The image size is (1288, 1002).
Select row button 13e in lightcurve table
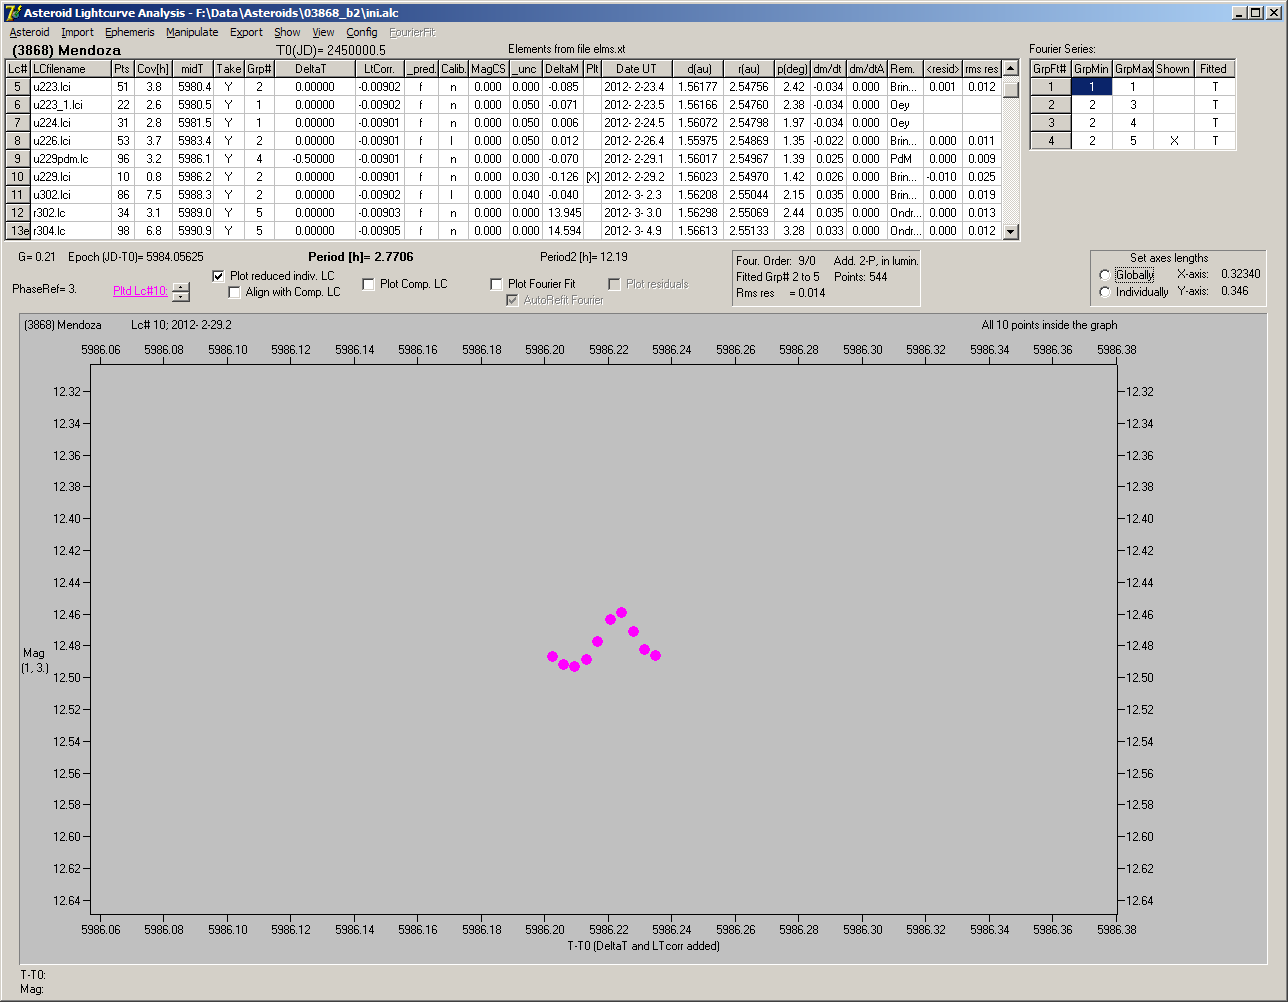pyautogui.click(x=18, y=231)
